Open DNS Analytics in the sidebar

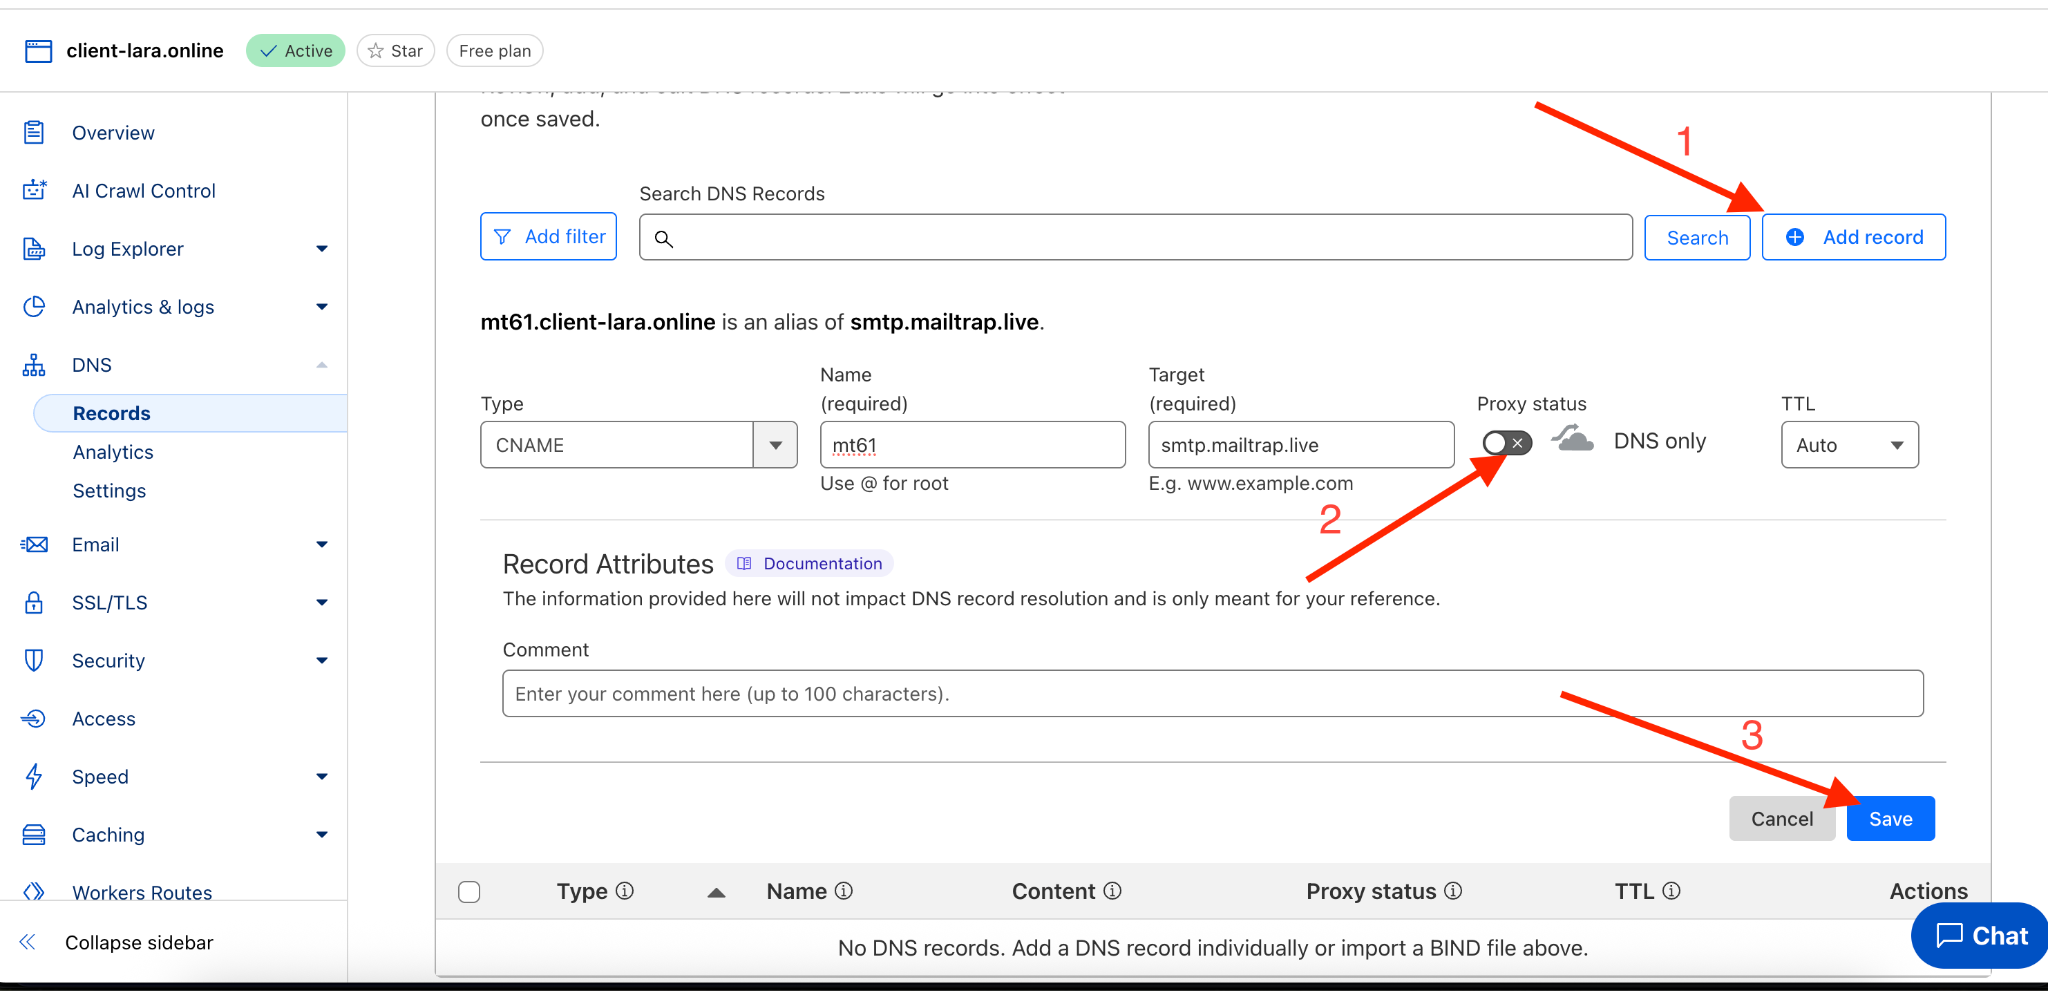[113, 452]
